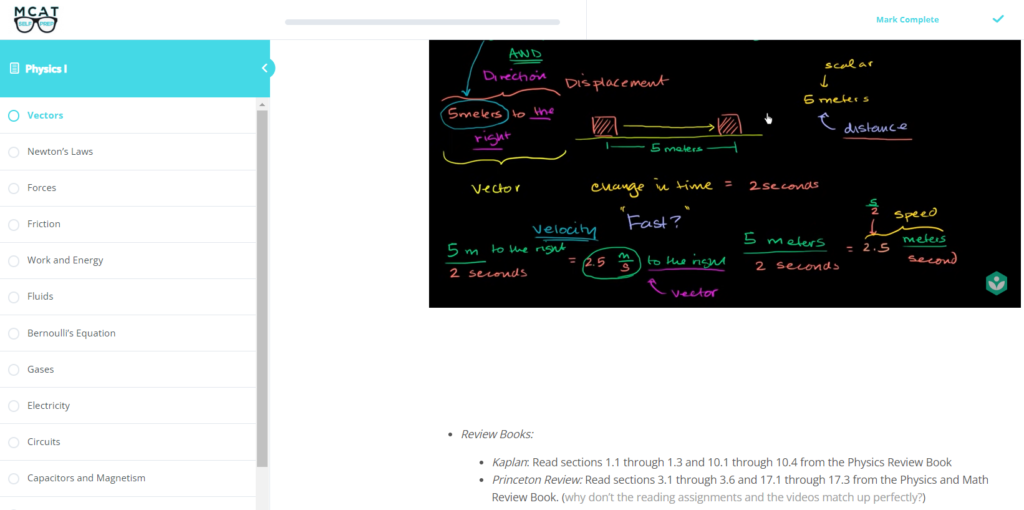The height and width of the screenshot is (510, 1024).
Task: Toggle the Bernoulli's Equation completion circle
Action: click(14, 333)
